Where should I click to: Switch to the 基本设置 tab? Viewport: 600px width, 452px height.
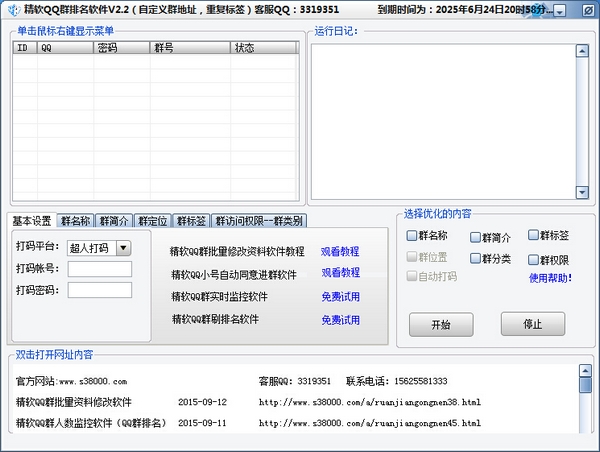32,221
